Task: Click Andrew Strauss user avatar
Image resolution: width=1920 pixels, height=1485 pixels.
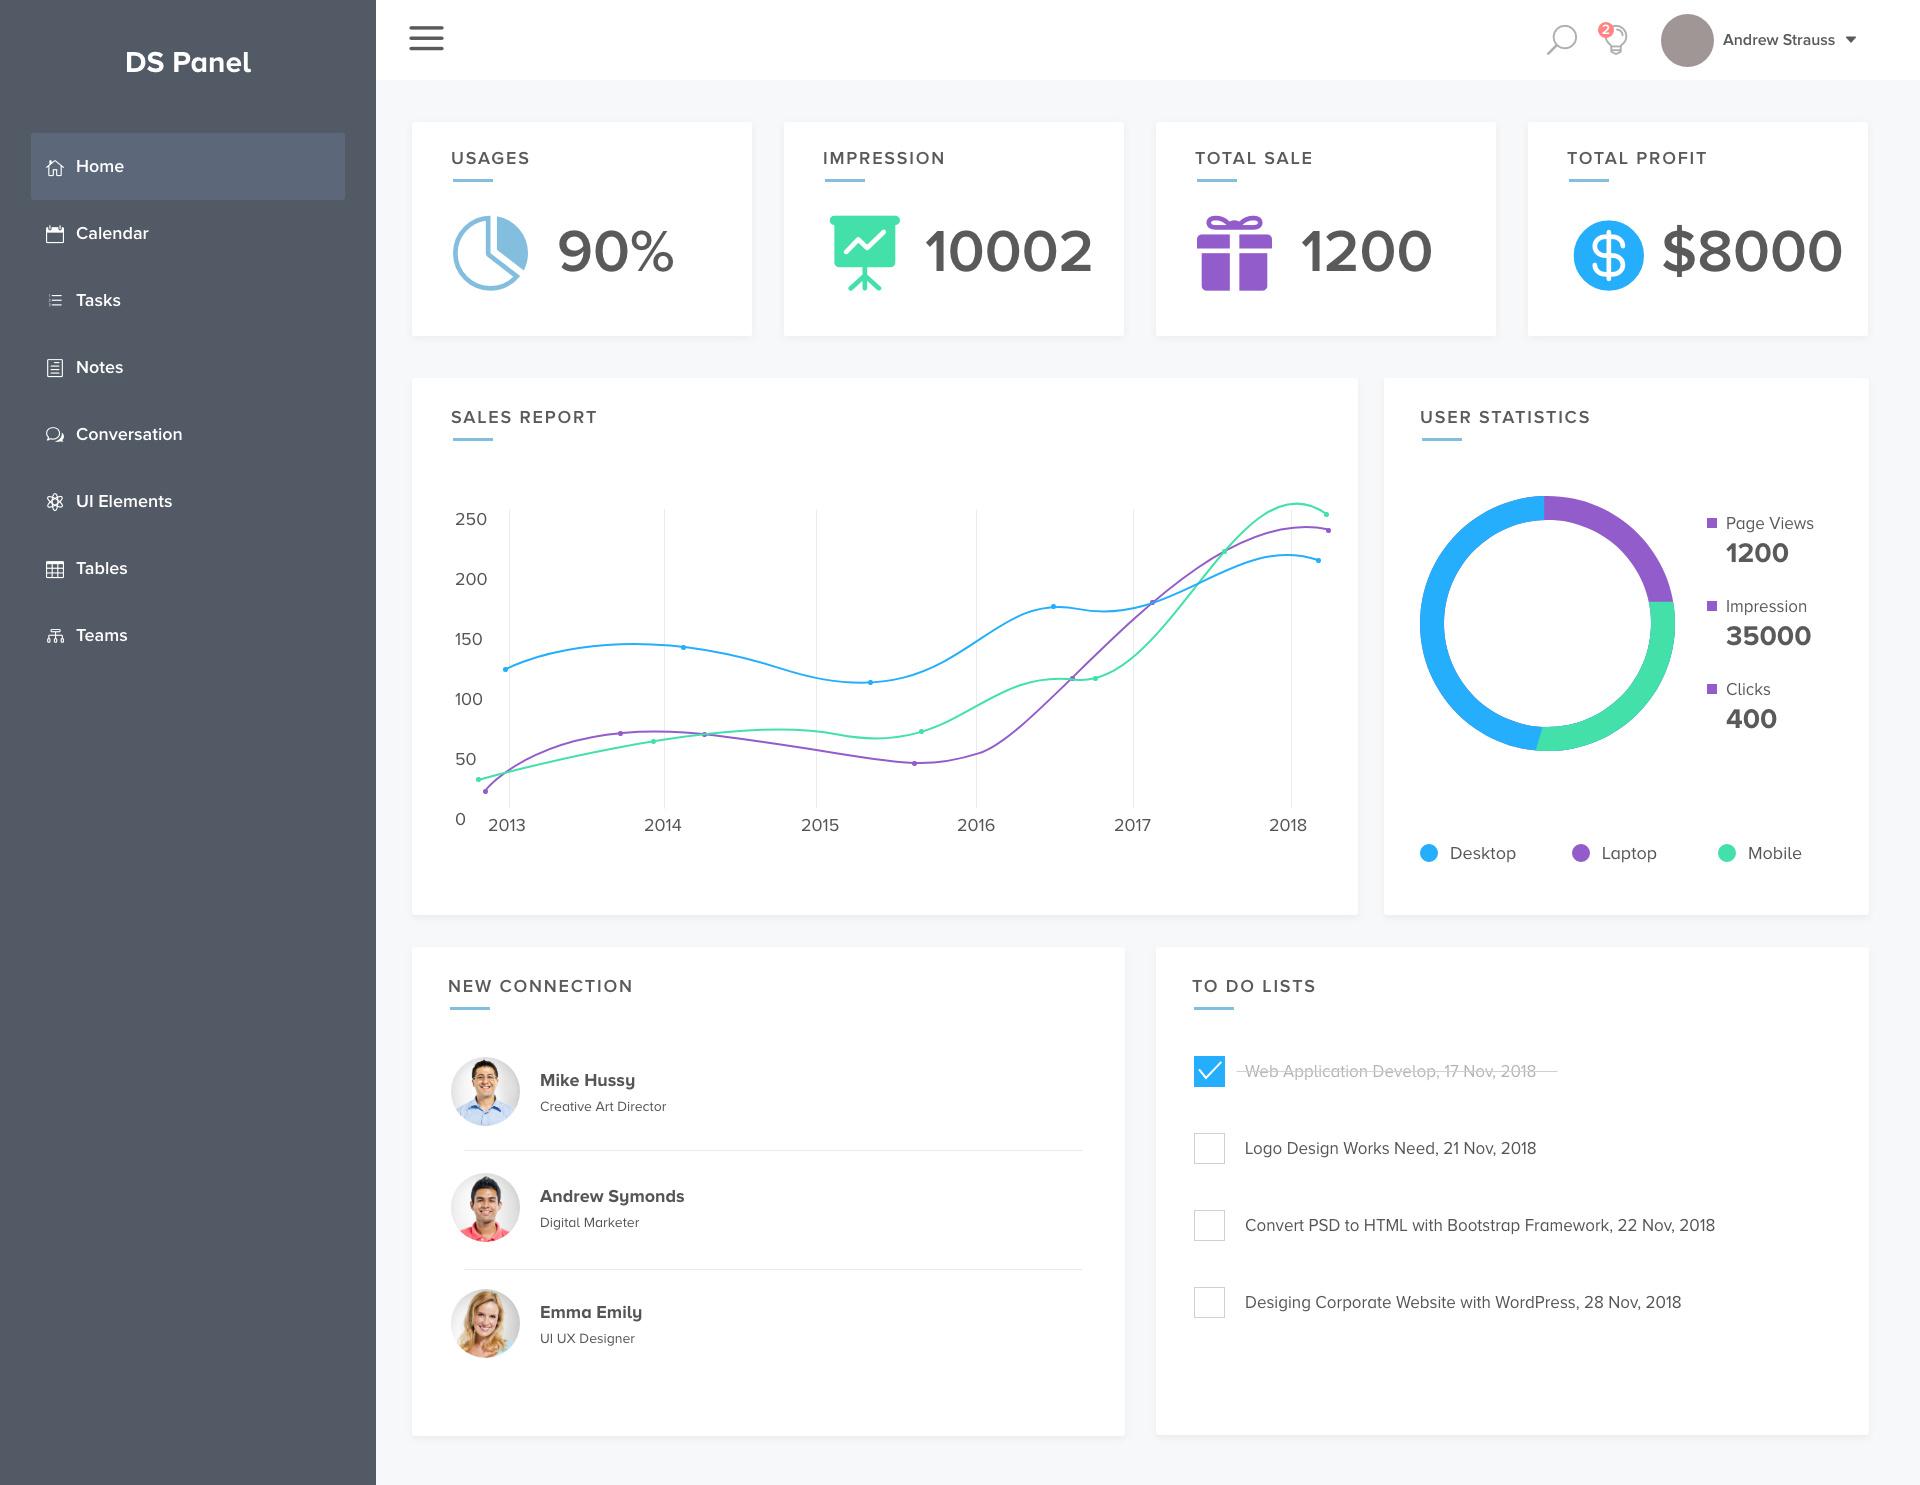Action: 1686,41
